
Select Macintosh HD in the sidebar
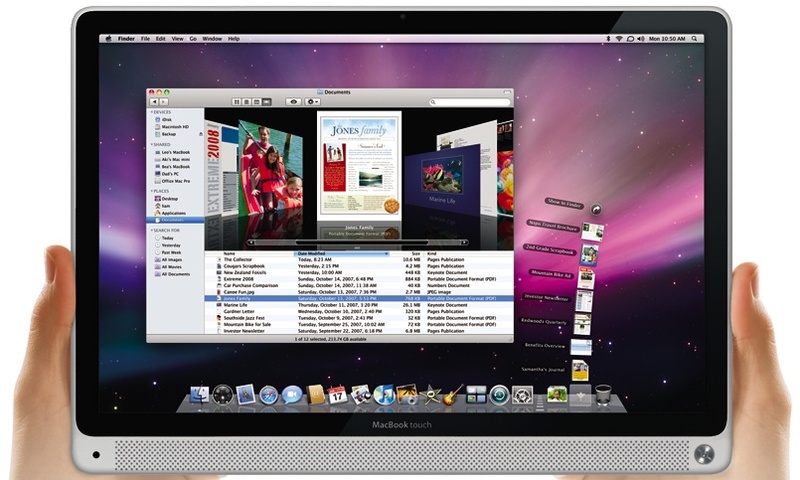click(x=171, y=127)
